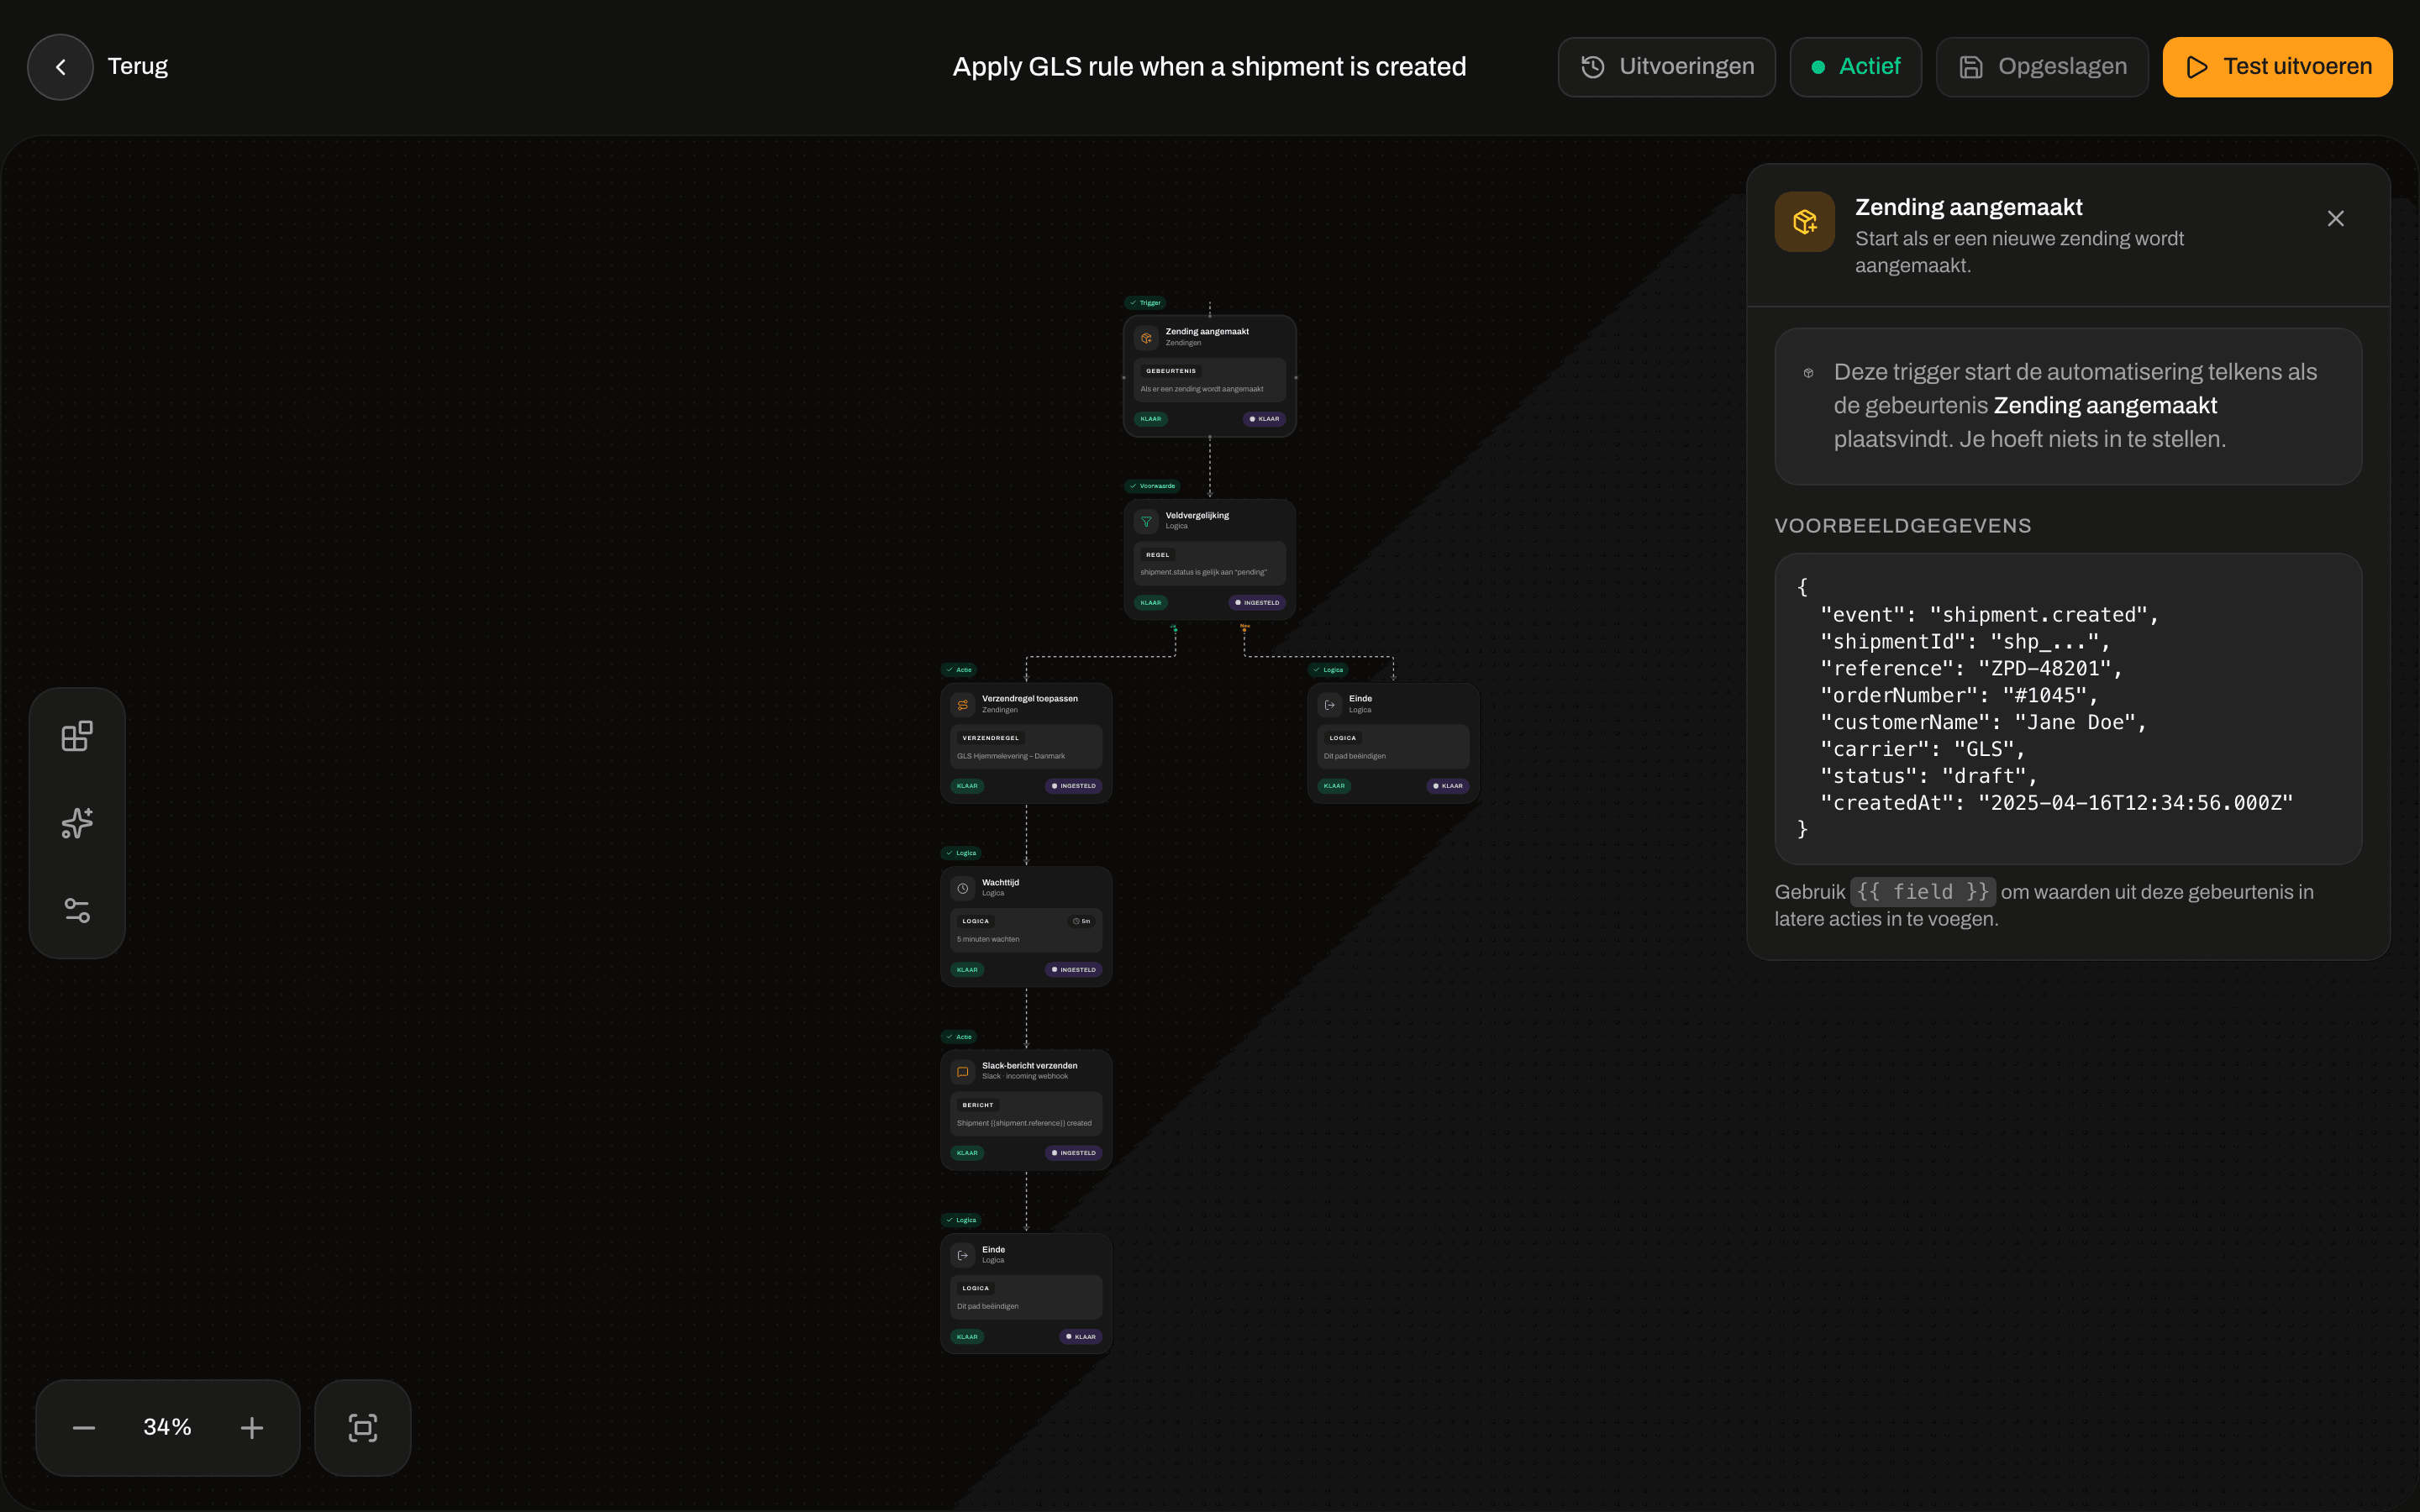
Task: Close the Zending aangemaakt side panel
Action: pos(2335,219)
